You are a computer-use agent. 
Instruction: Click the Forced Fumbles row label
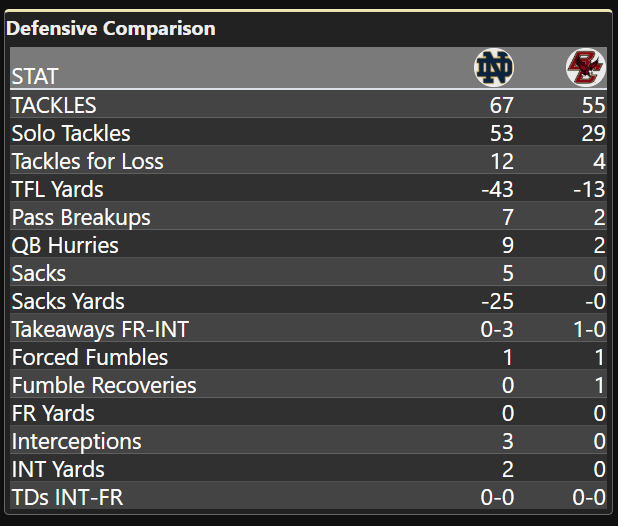point(90,357)
